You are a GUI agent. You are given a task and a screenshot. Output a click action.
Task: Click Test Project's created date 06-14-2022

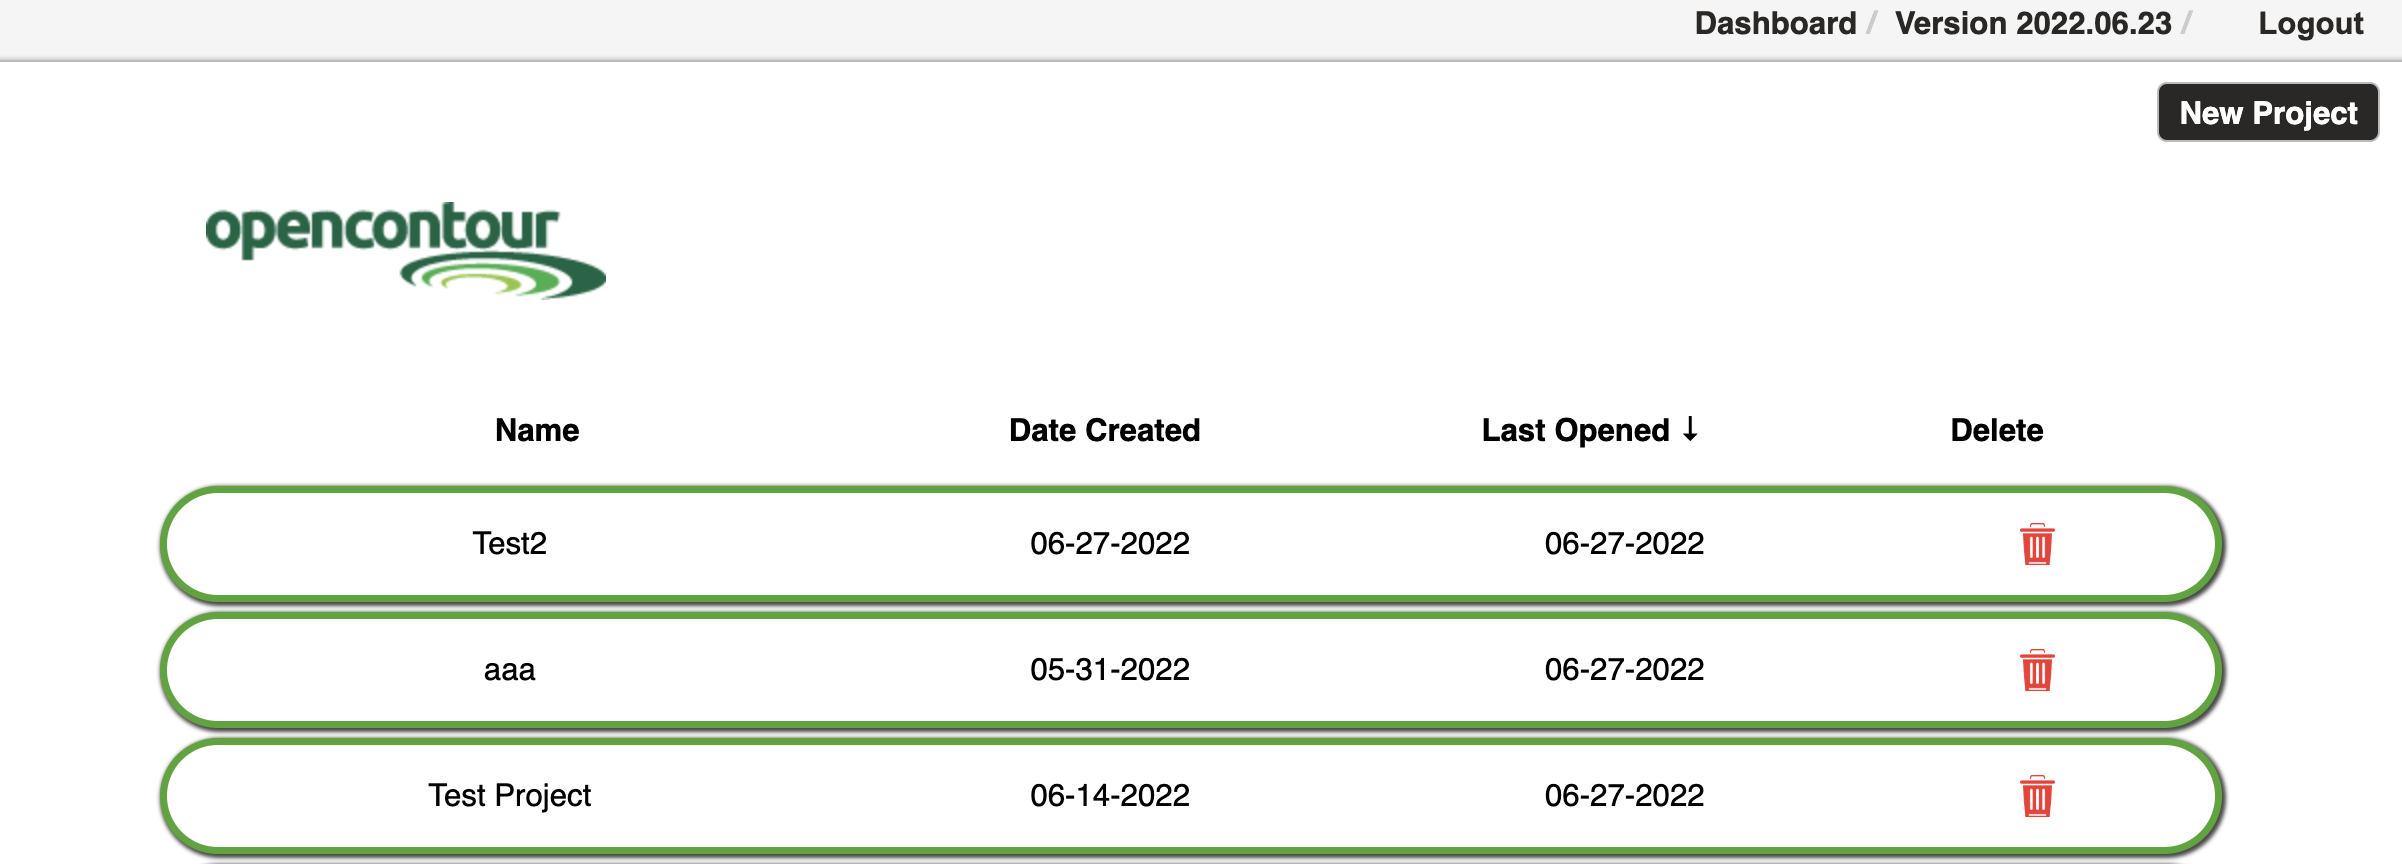click(x=1109, y=795)
